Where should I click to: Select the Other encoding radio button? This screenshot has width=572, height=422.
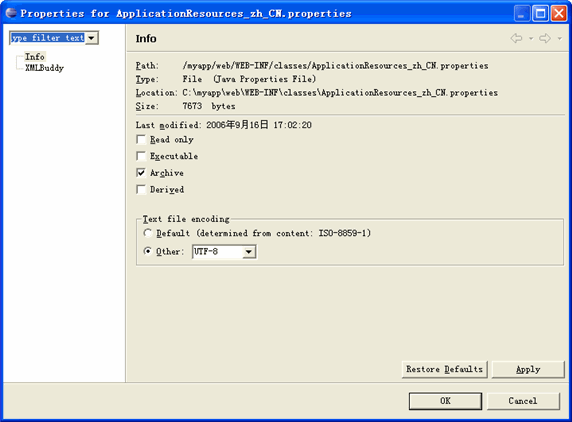tap(147, 251)
